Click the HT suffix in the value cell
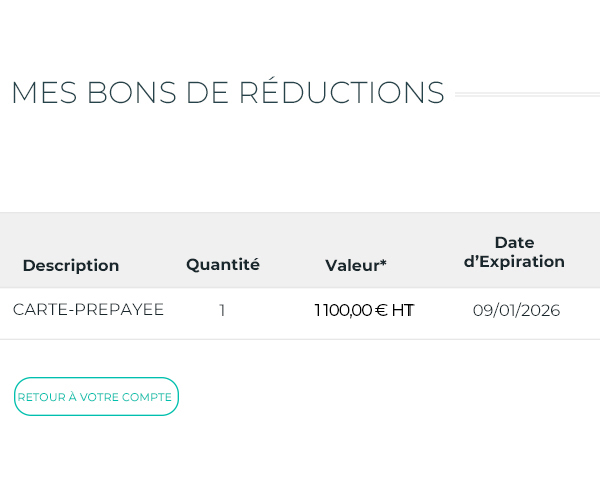The height and width of the screenshot is (500, 600). coord(403,310)
